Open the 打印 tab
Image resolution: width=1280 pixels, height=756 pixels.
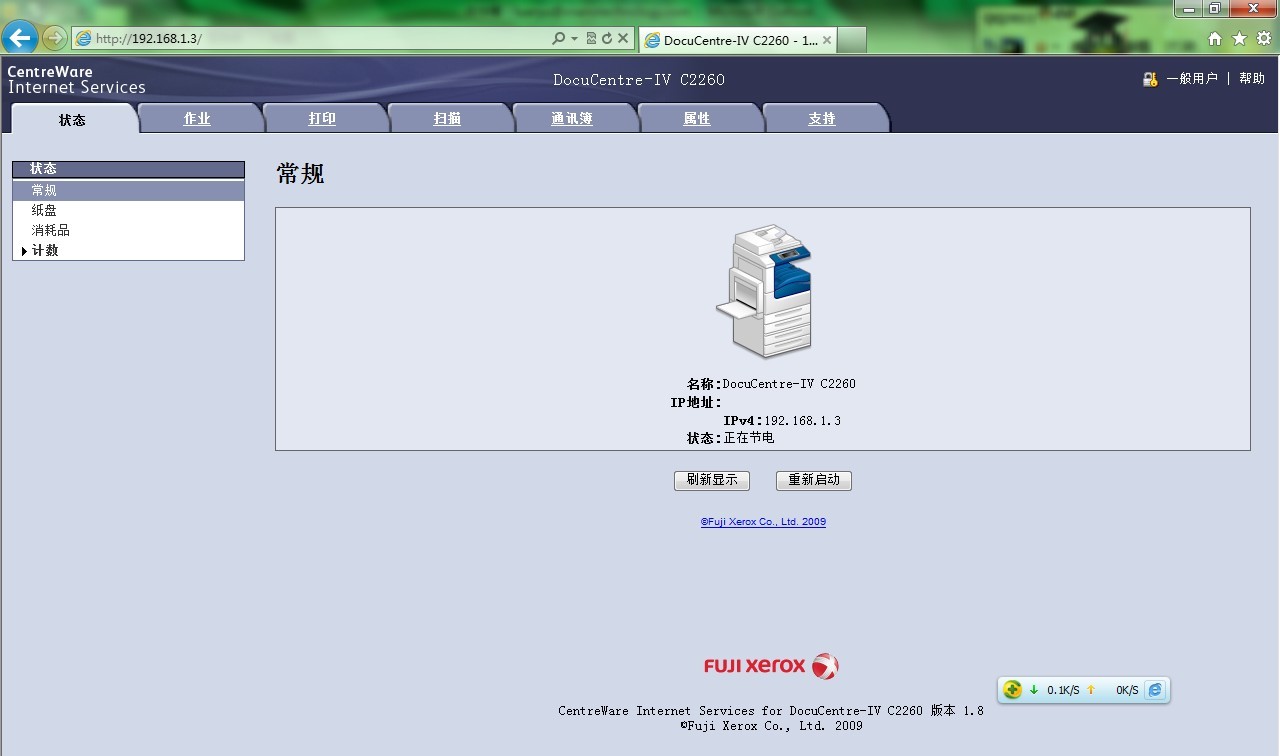tap(322, 118)
